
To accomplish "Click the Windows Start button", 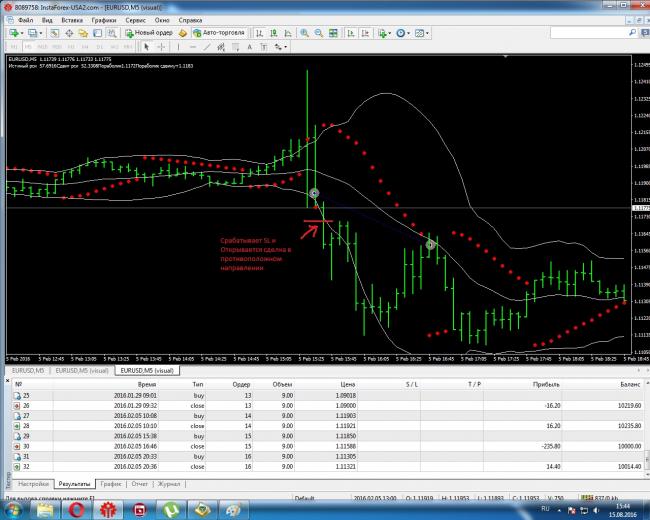I will pyautogui.click(x=16, y=509).
